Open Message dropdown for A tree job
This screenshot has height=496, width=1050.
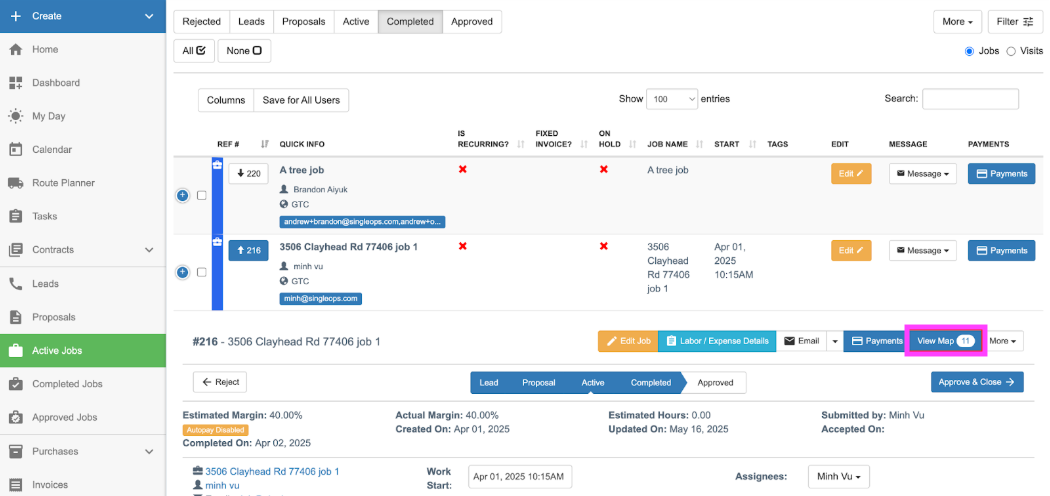(x=923, y=173)
